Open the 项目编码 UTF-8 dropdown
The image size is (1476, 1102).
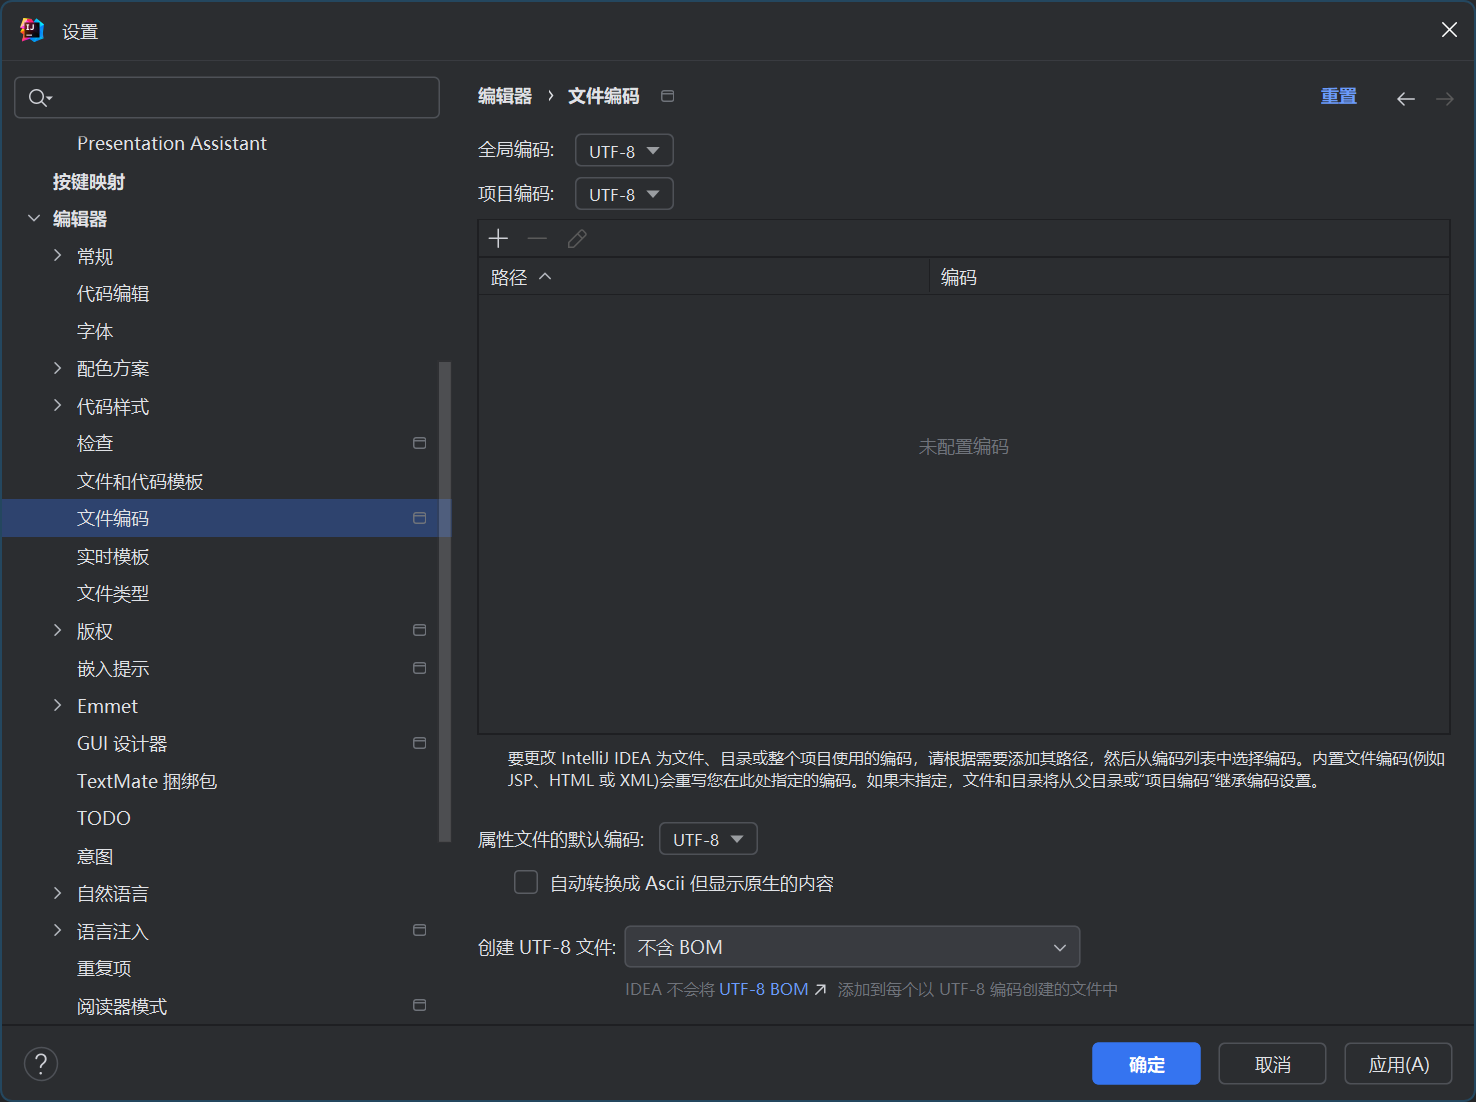tap(623, 194)
